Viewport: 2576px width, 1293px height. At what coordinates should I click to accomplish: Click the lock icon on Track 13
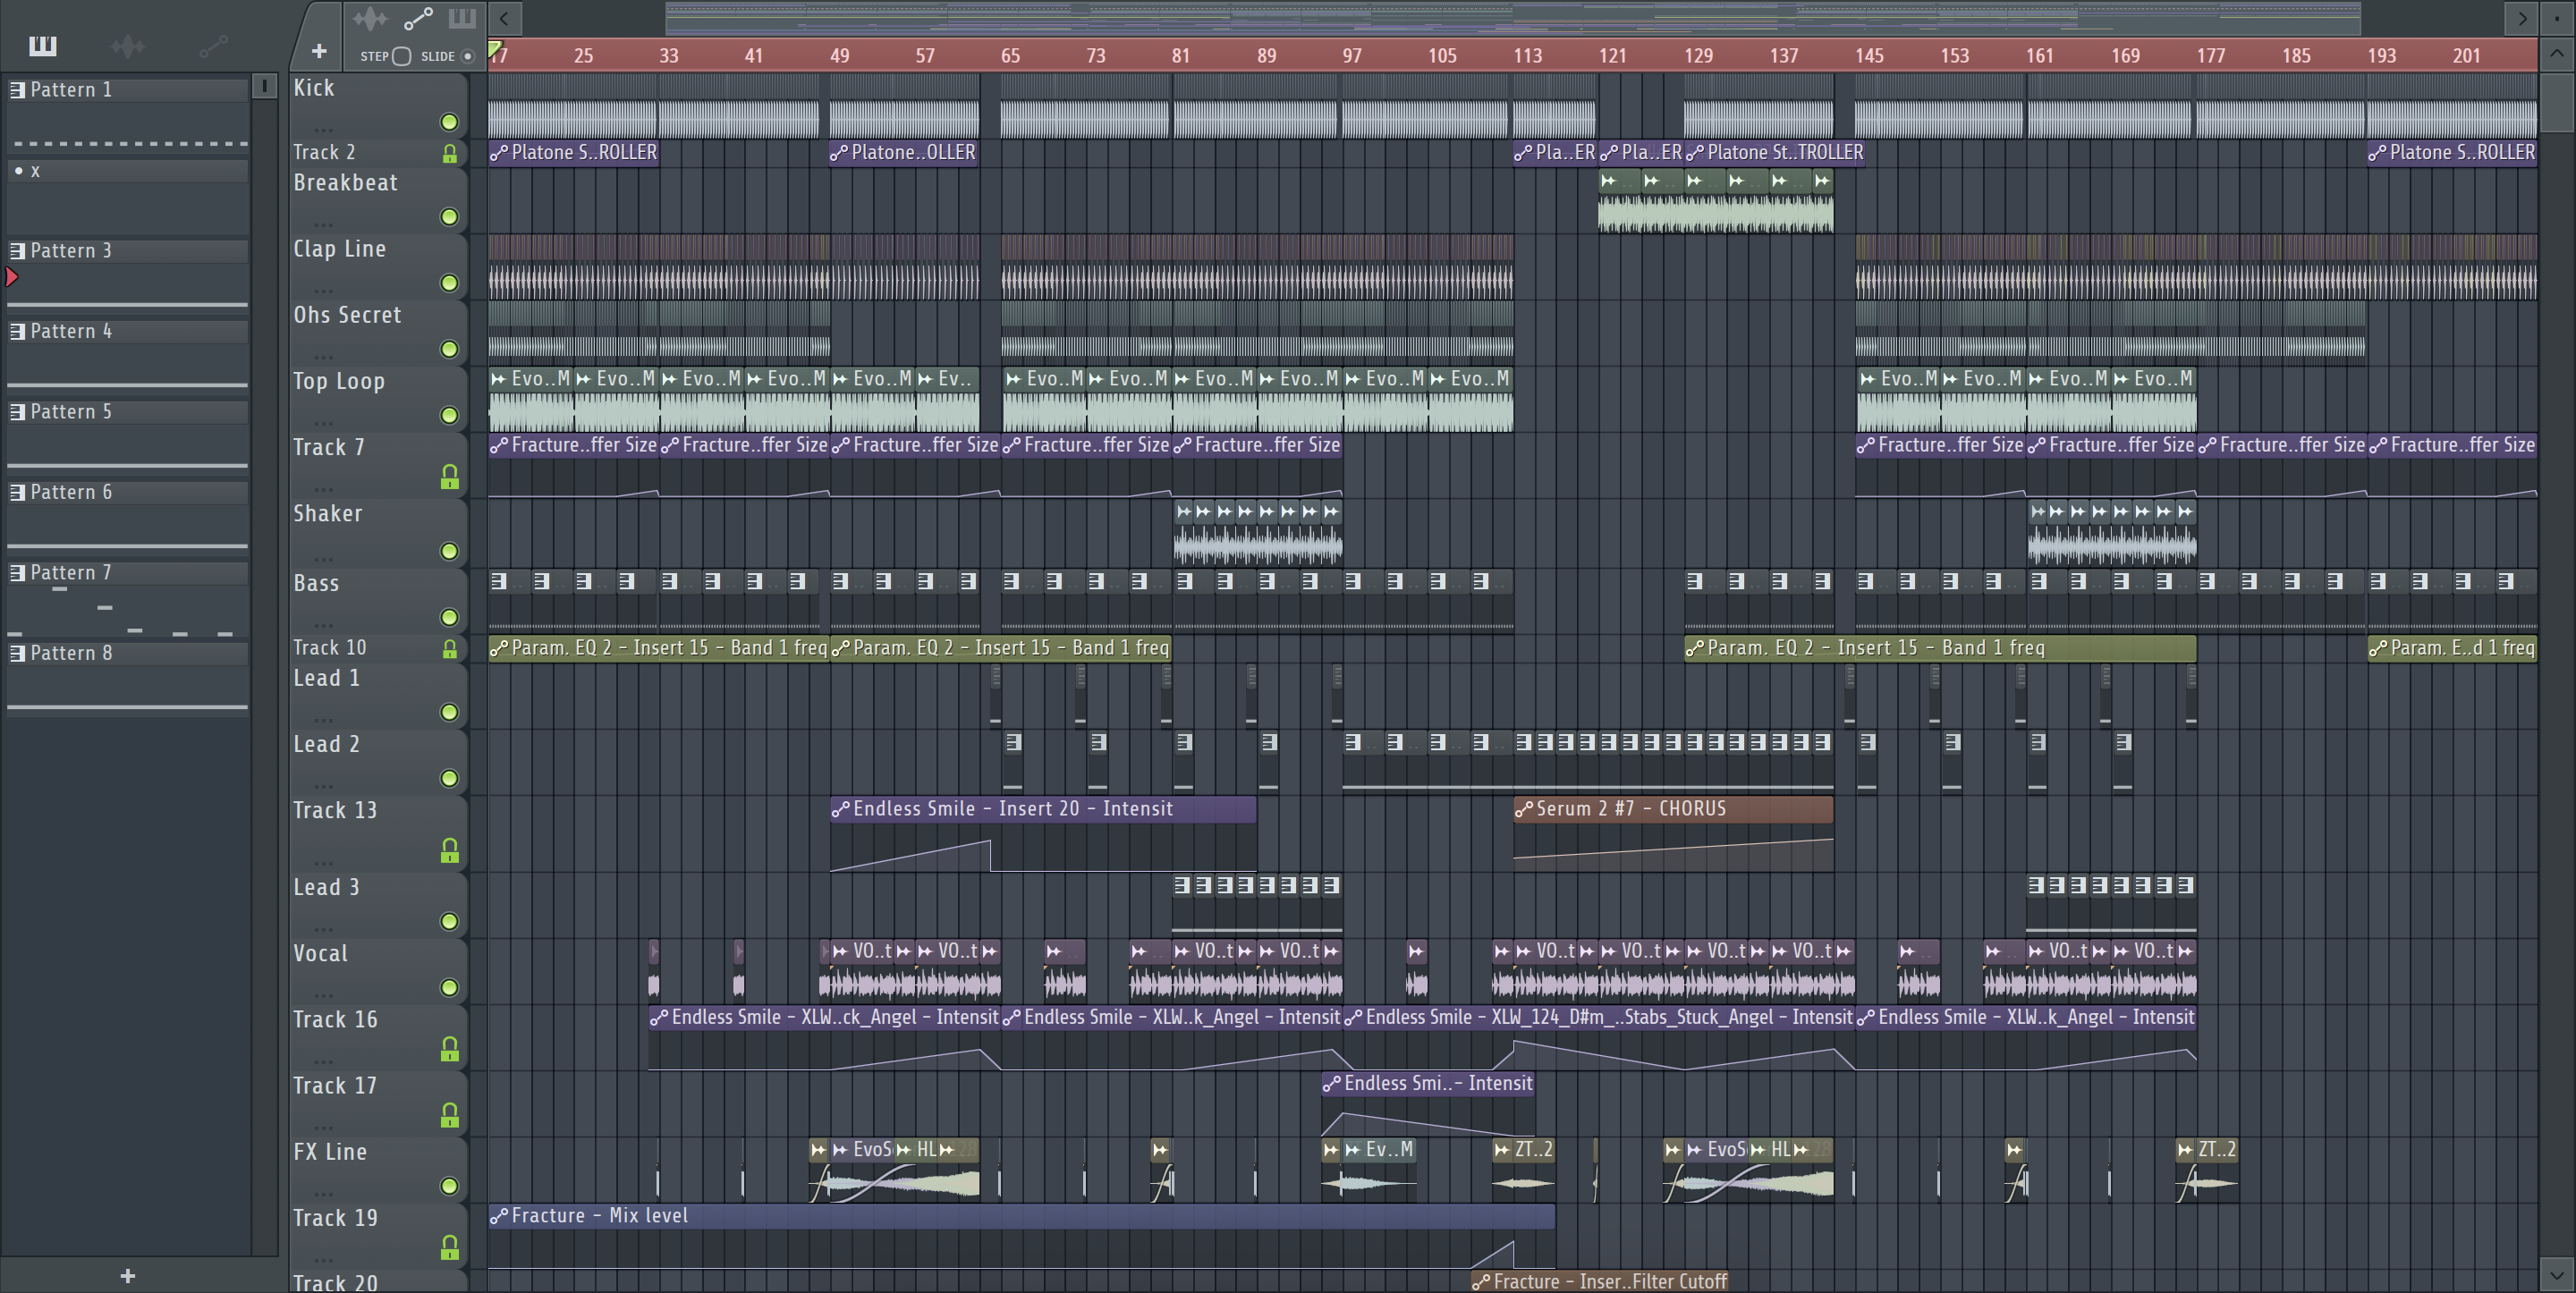[450, 850]
